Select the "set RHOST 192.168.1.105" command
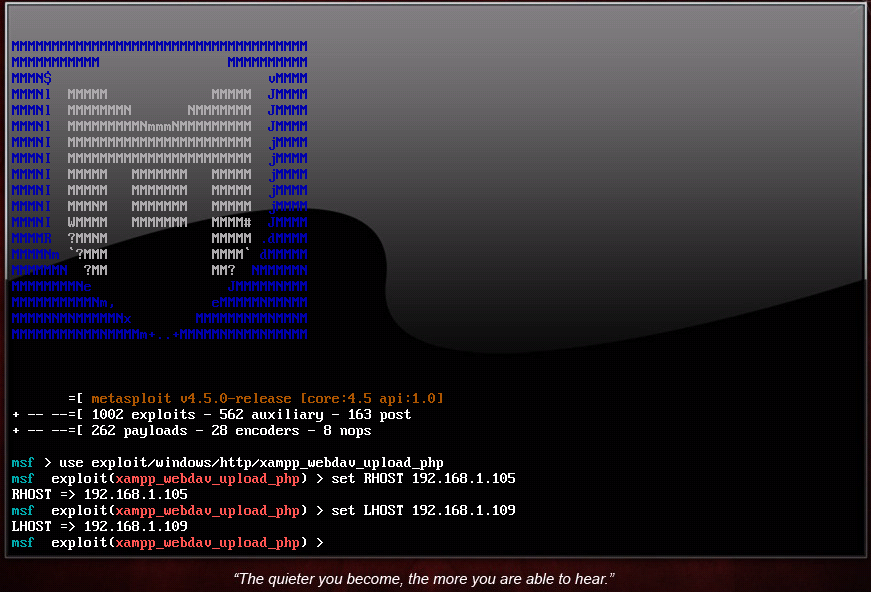 pos(423,479)
